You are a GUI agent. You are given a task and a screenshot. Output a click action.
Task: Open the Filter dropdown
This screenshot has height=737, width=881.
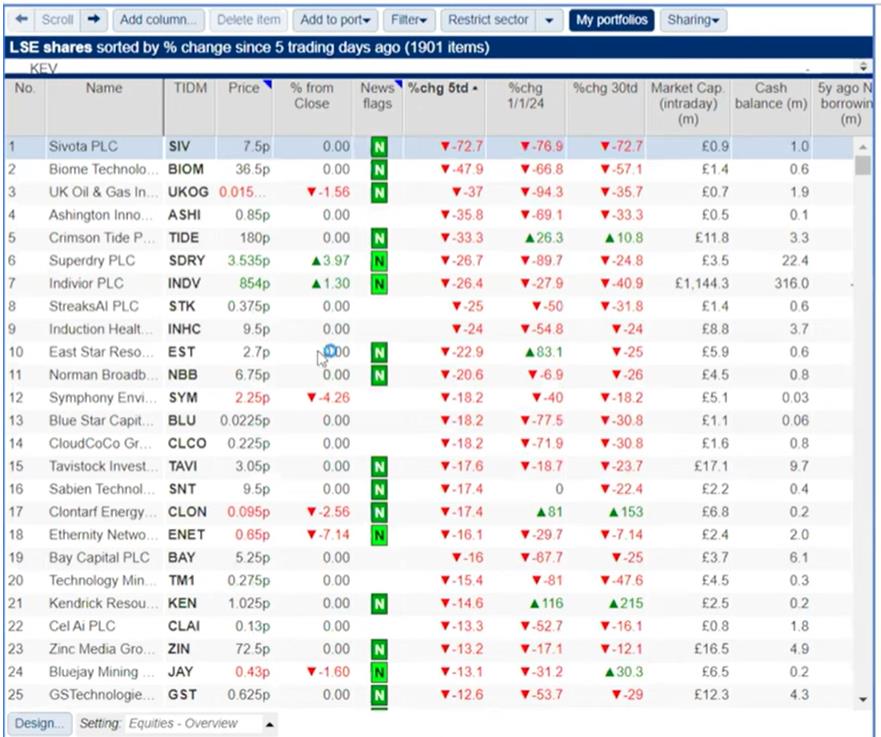(x=408, y=20)
